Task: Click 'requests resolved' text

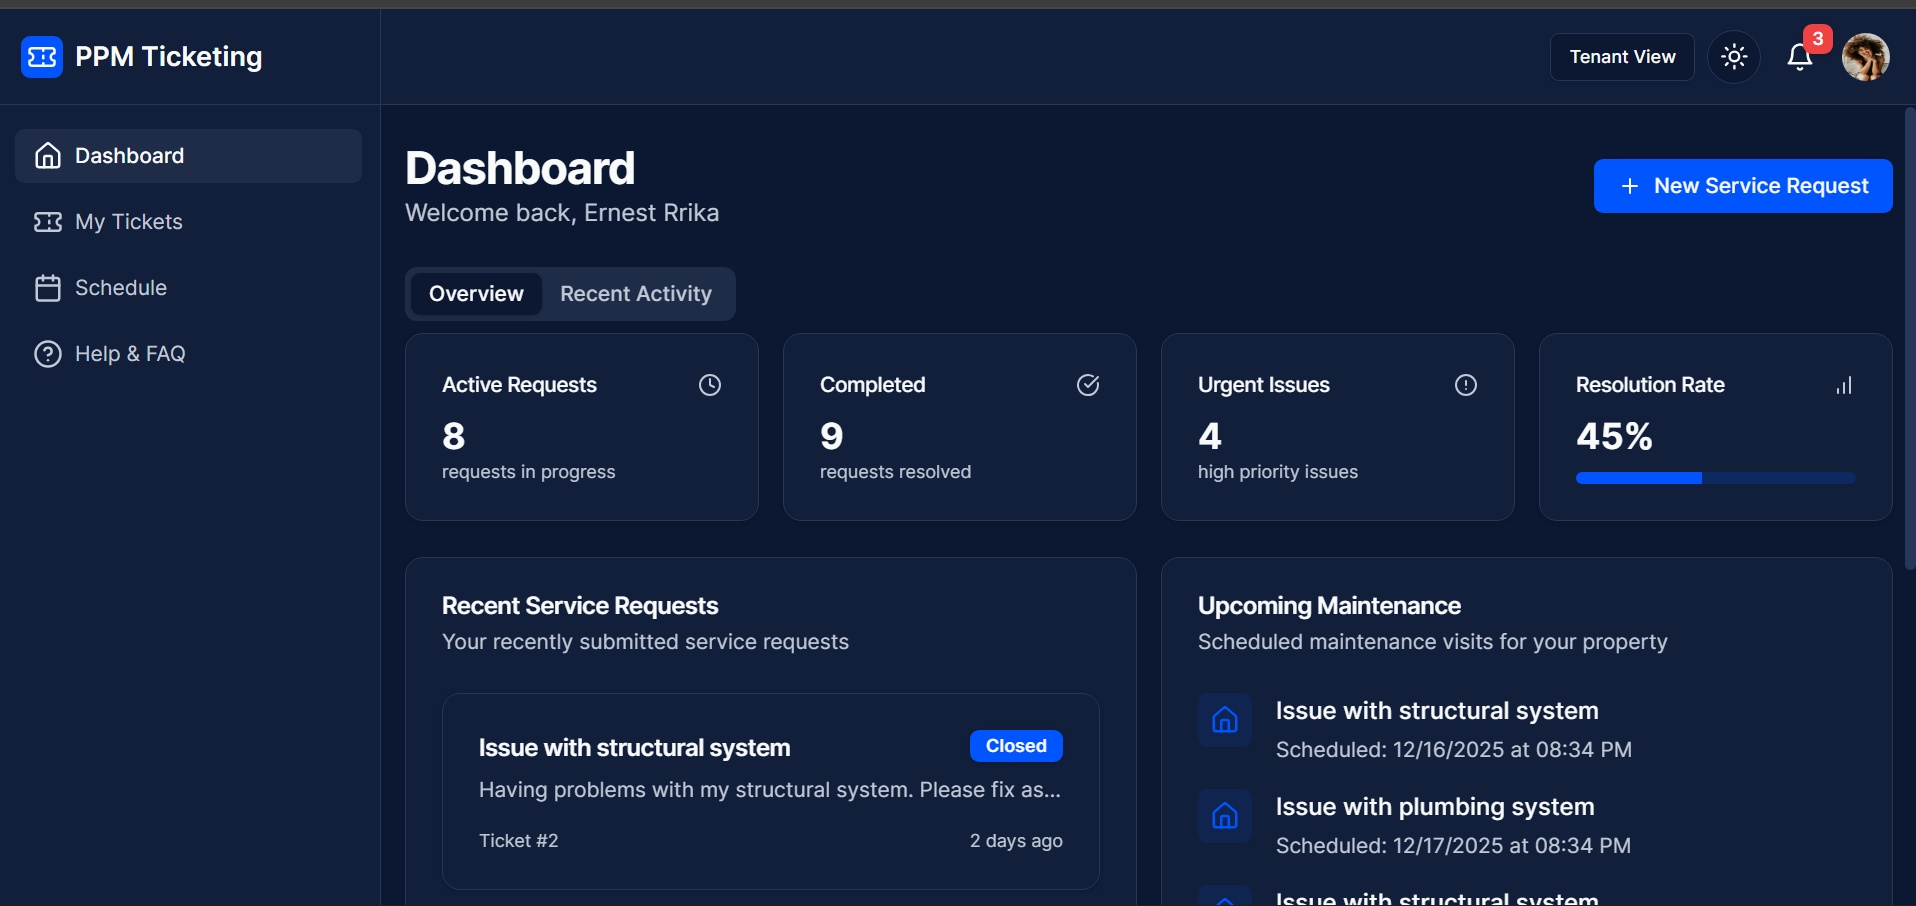Action: point(896,472)
